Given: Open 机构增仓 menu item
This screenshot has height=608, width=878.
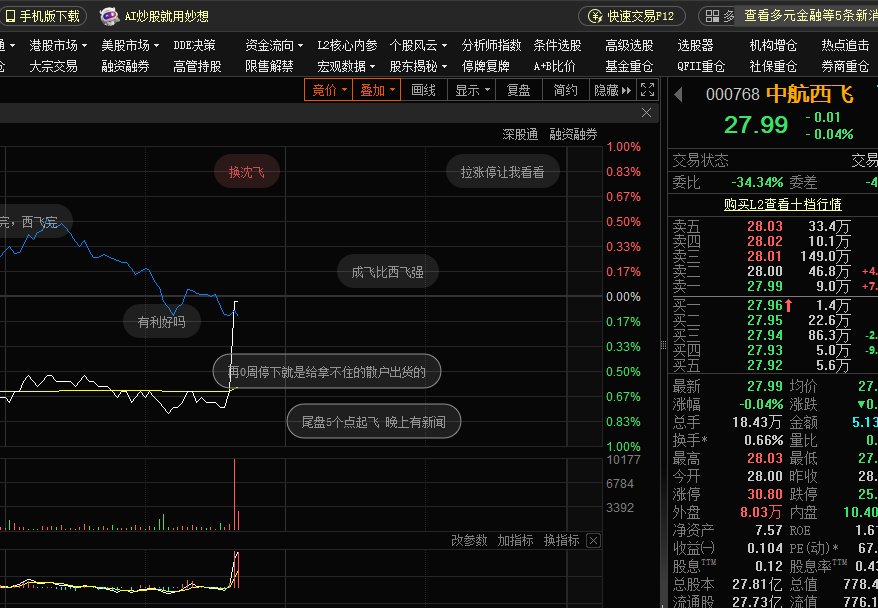Looking at the screenshot, I should [x=773, y=45].
